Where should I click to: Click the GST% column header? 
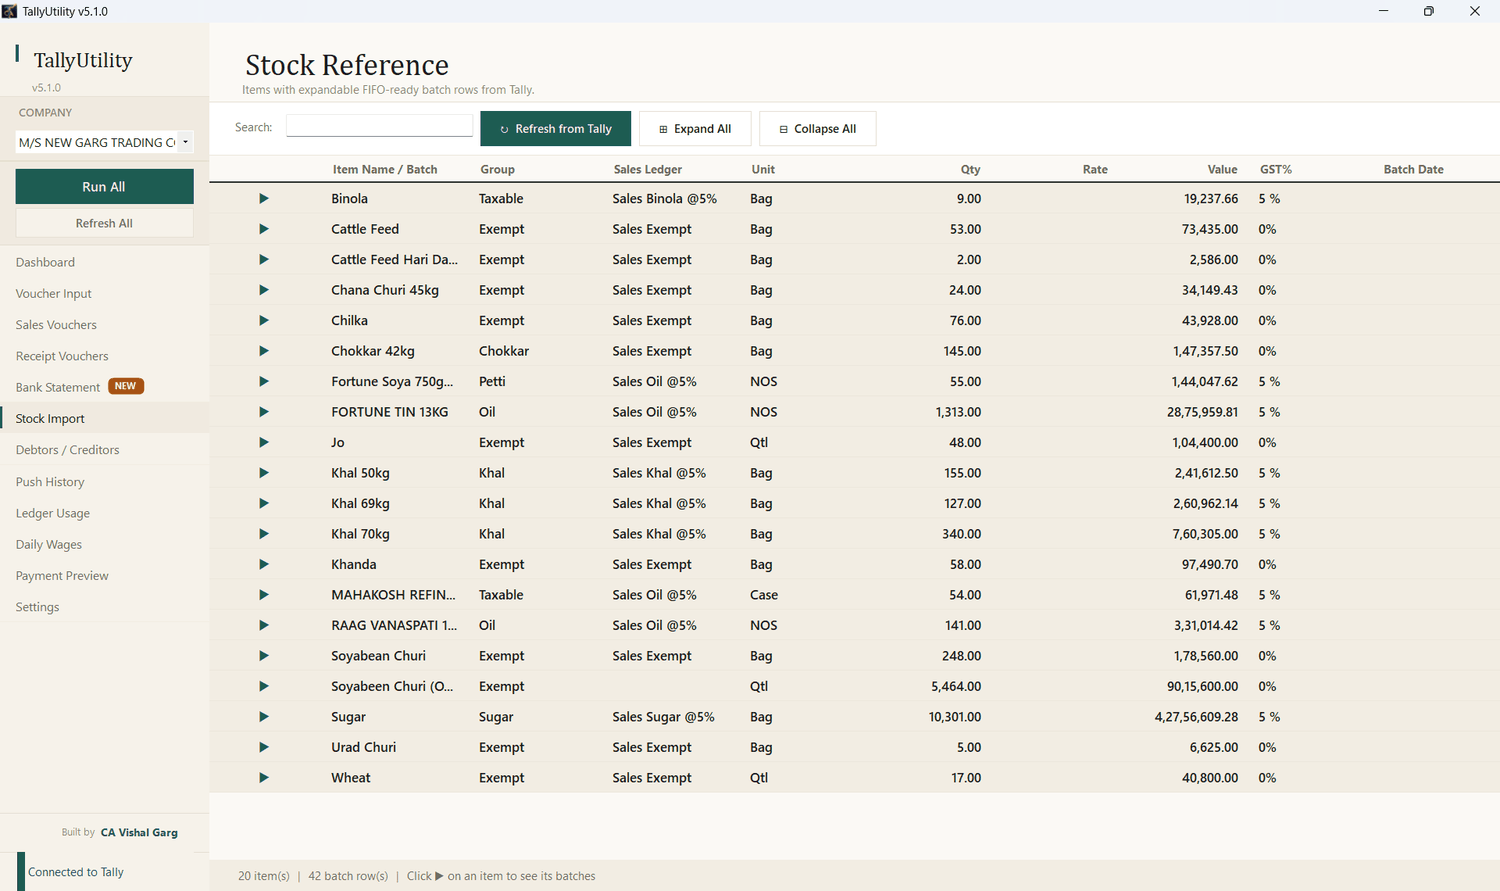click(1276, 170)
